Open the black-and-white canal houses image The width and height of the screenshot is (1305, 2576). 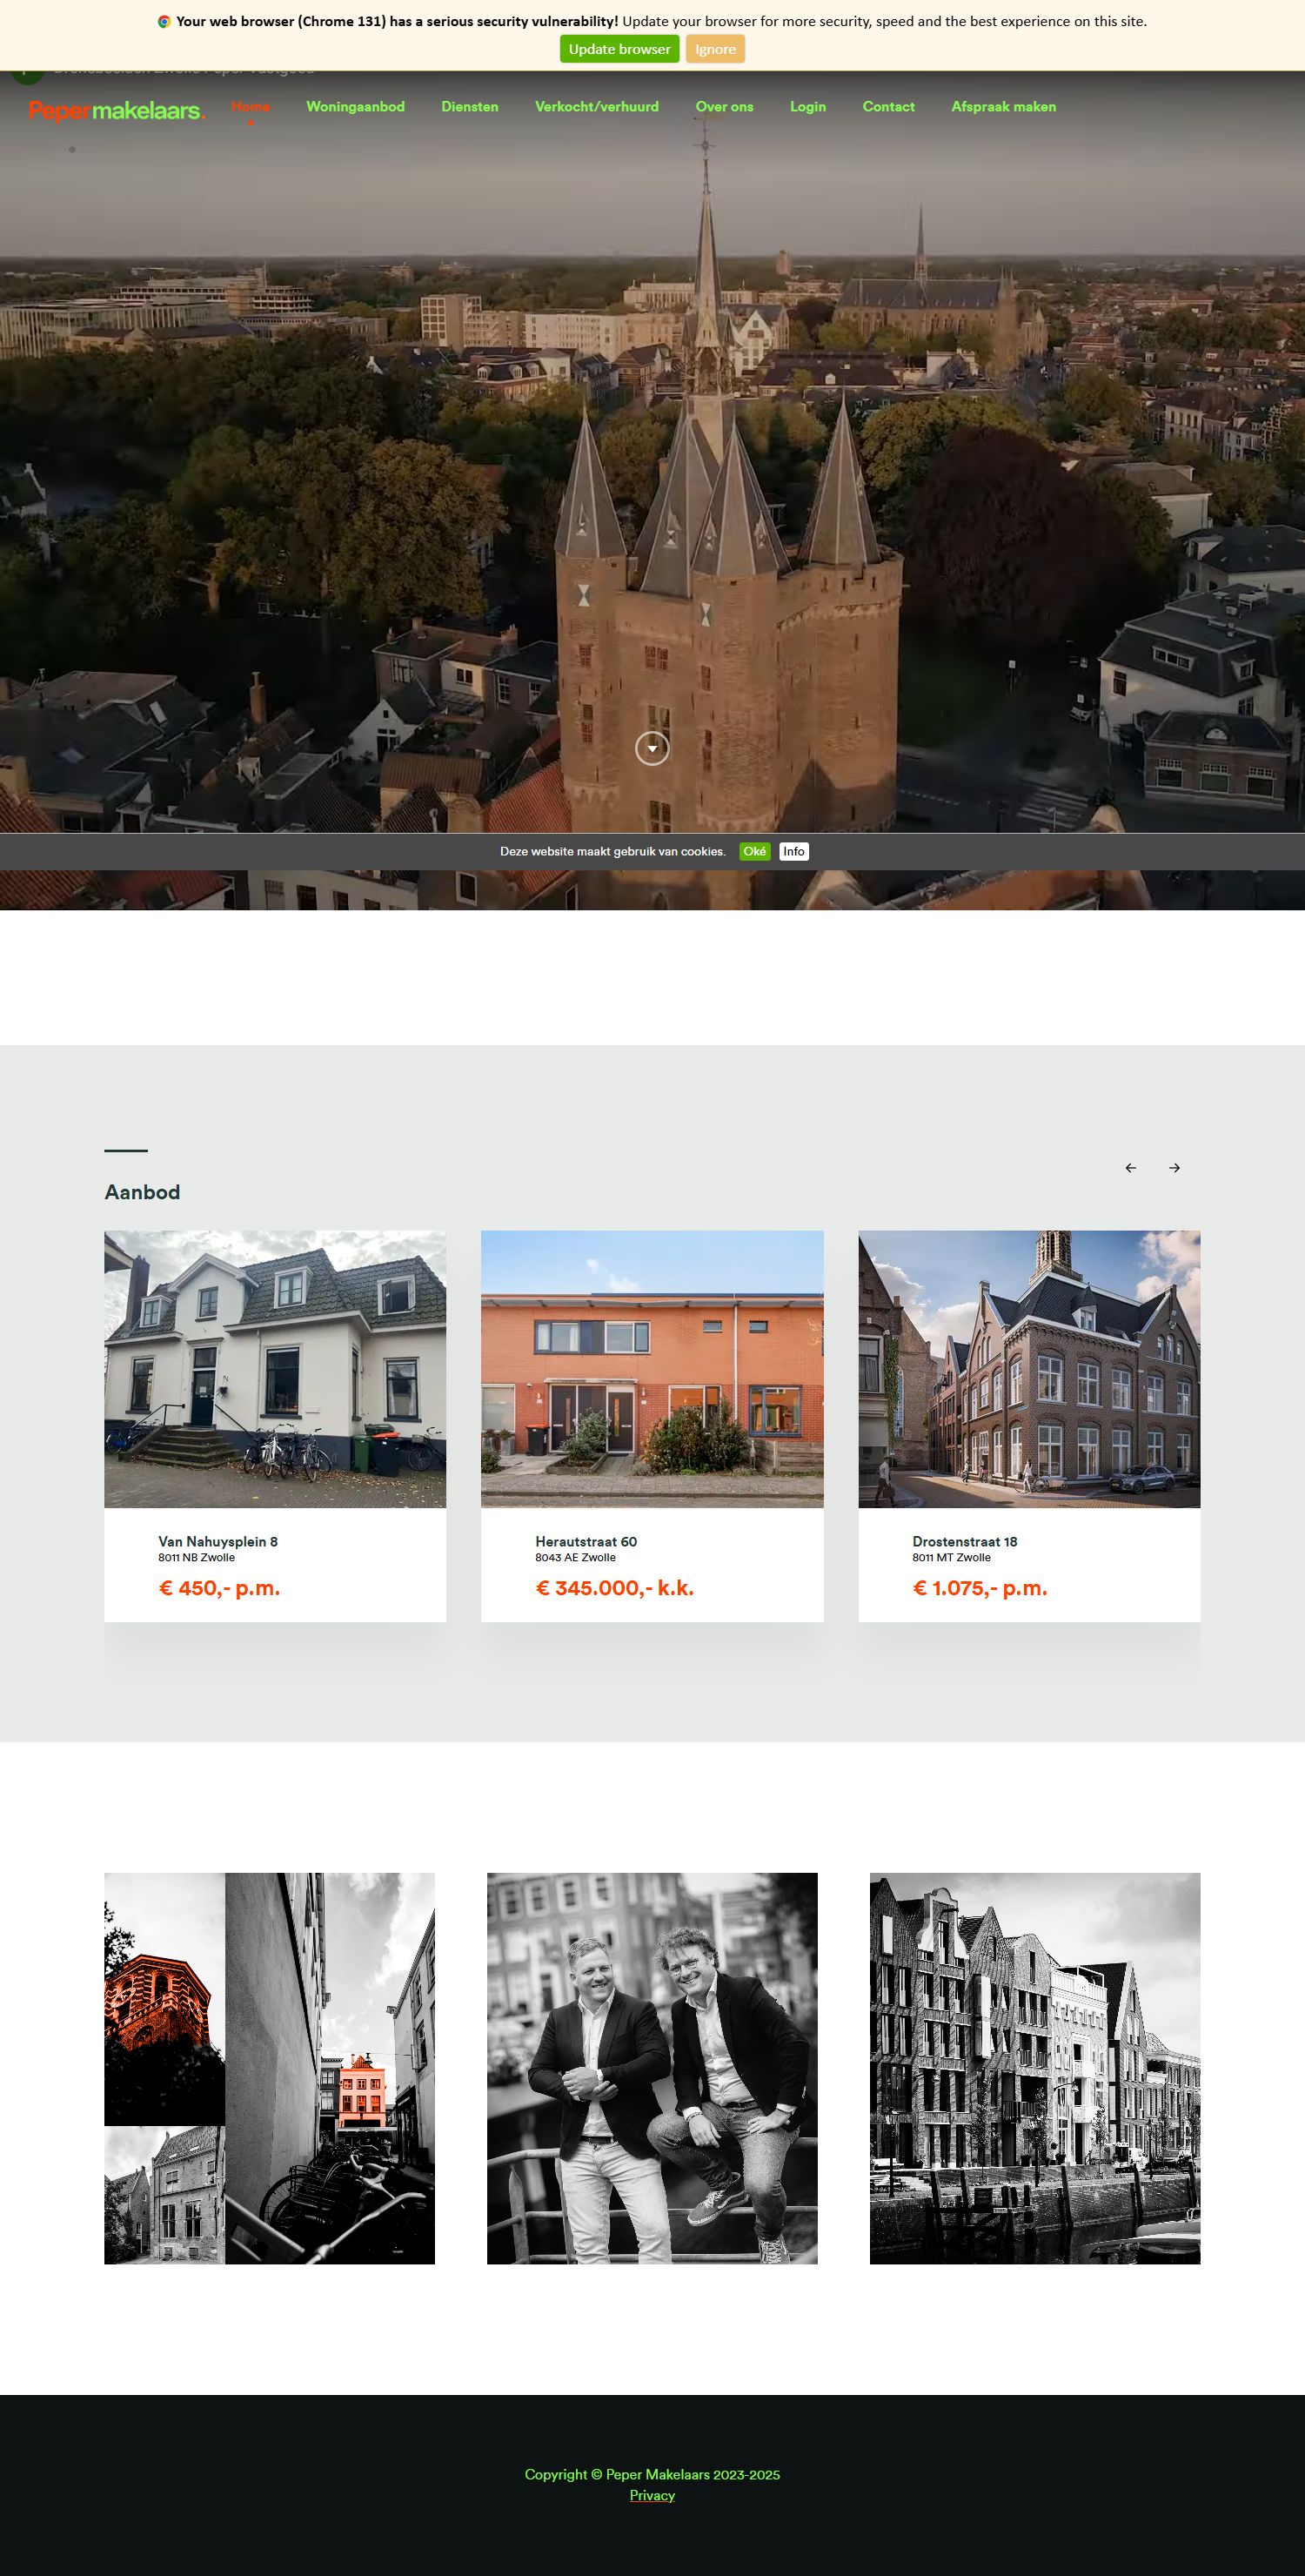coord(1035,2068)
